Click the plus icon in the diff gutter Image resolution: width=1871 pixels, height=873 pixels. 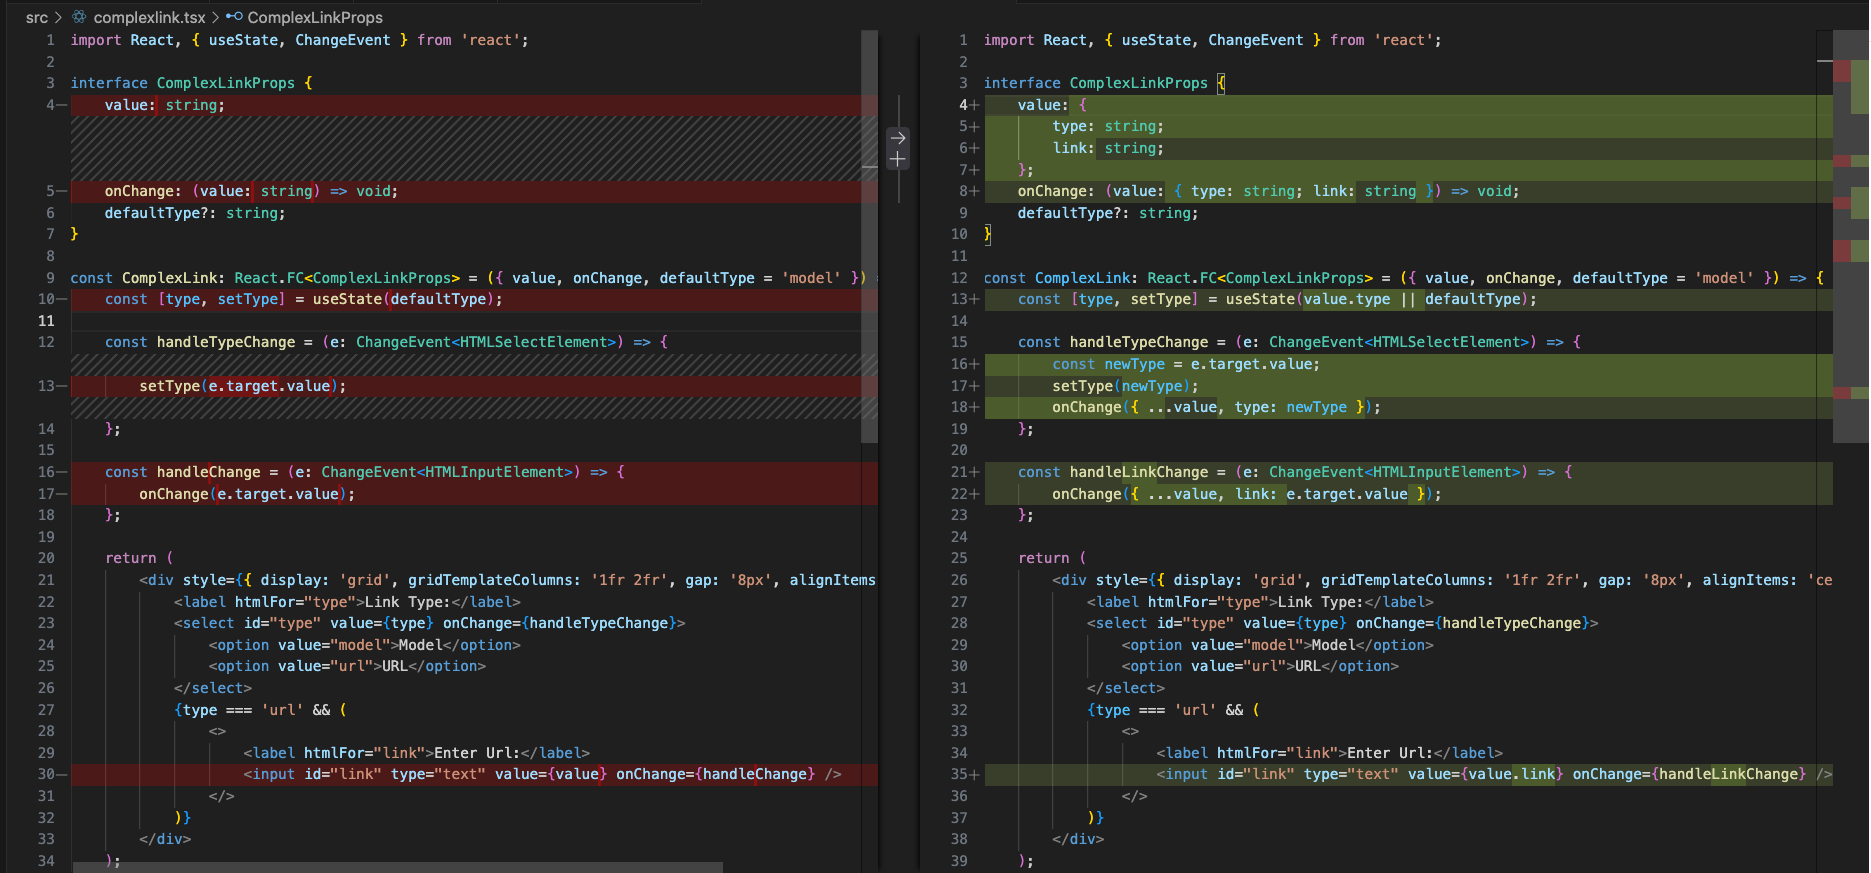click(898, 159)
